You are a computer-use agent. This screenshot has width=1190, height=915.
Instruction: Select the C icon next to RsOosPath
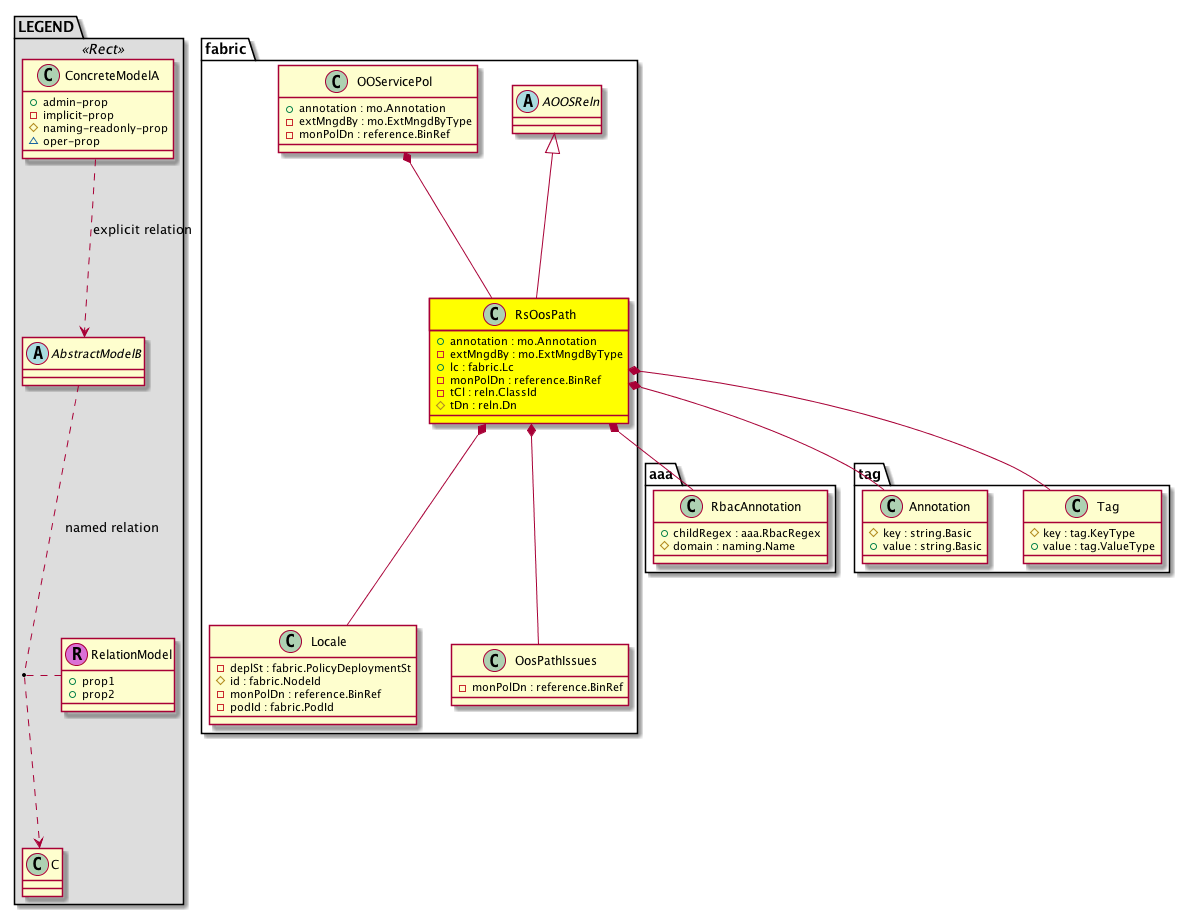tap(493, 314)
